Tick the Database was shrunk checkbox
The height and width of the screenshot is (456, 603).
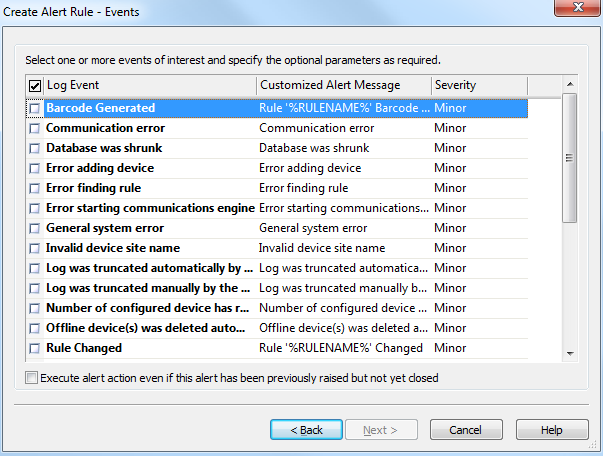coord(35,148)
